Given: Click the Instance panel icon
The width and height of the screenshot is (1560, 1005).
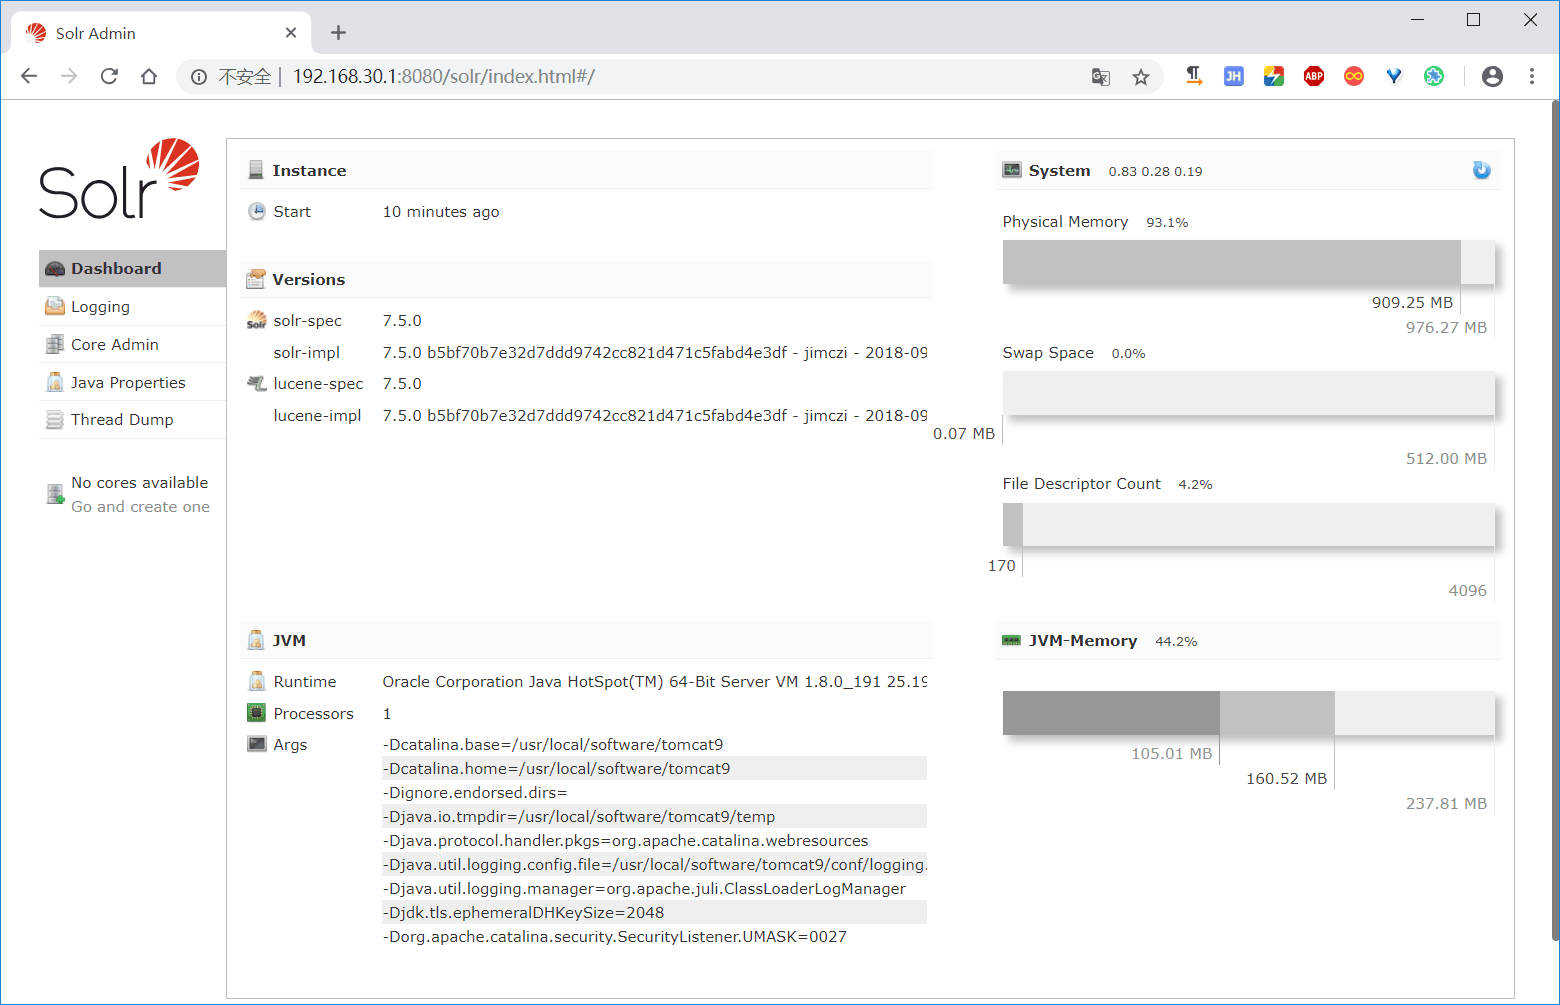Looking at the screenshot, I should click(x=256, y=169).
